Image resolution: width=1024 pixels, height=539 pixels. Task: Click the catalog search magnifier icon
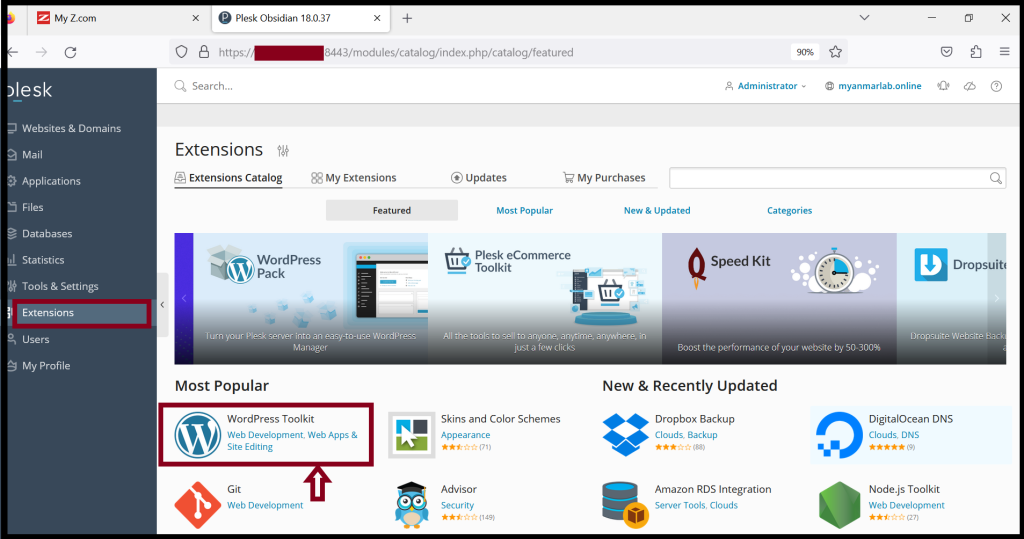tap(995, 178)
